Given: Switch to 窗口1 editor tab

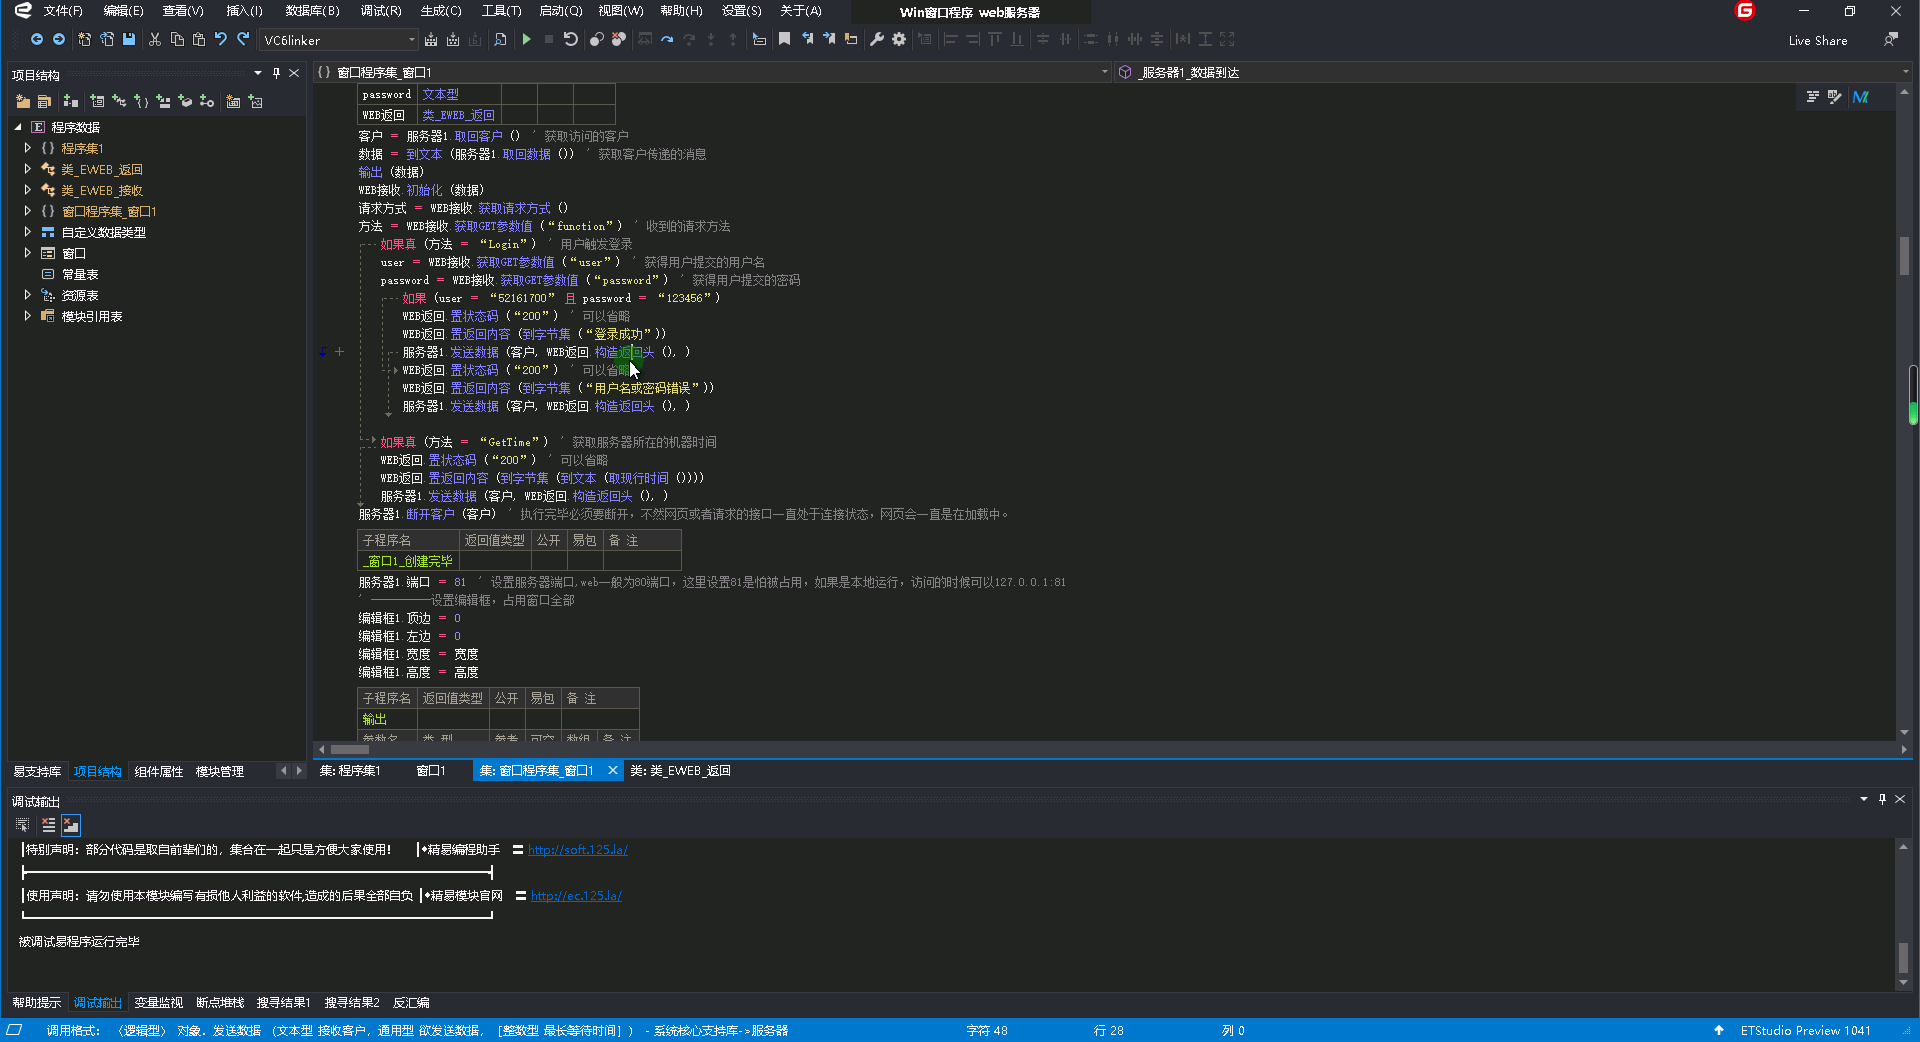Looking at the screenshot, I should [x=431, y=771].
